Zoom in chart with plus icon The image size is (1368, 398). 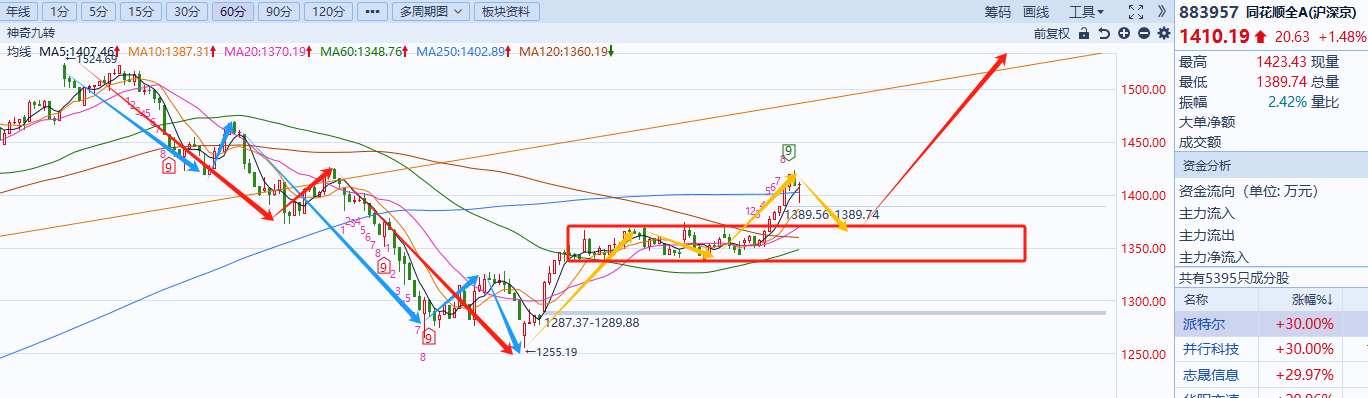[x=1124, y=33]
